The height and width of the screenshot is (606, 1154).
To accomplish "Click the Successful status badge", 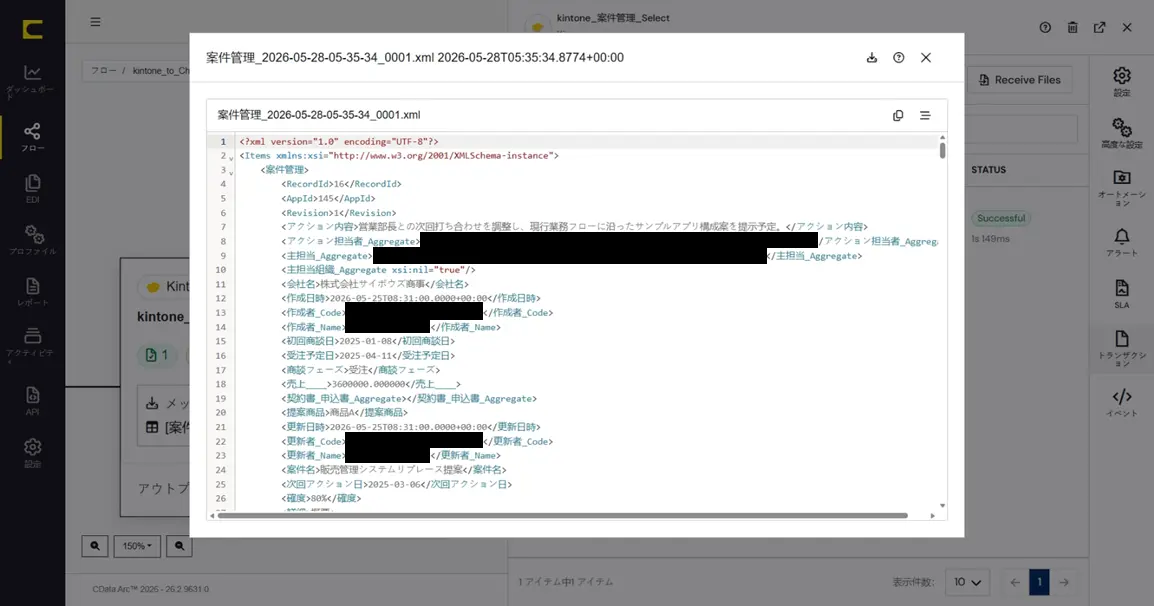I will [1001, 219].
